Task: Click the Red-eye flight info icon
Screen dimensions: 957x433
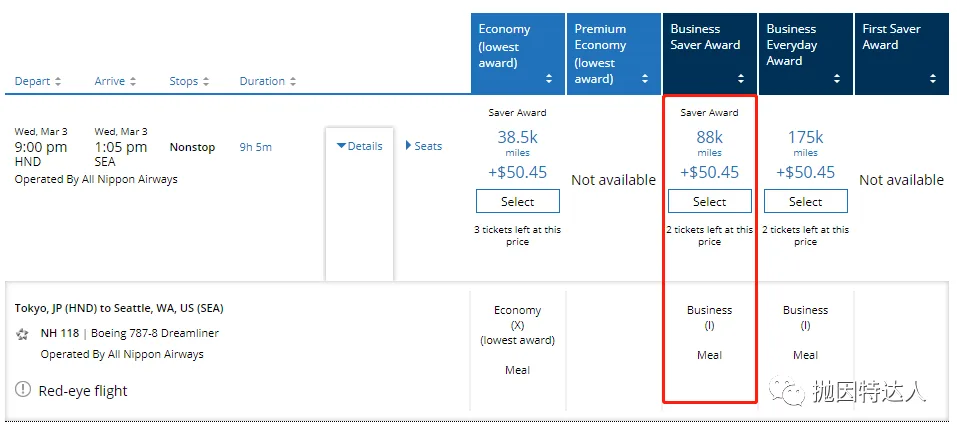Action: click(23, 389)
